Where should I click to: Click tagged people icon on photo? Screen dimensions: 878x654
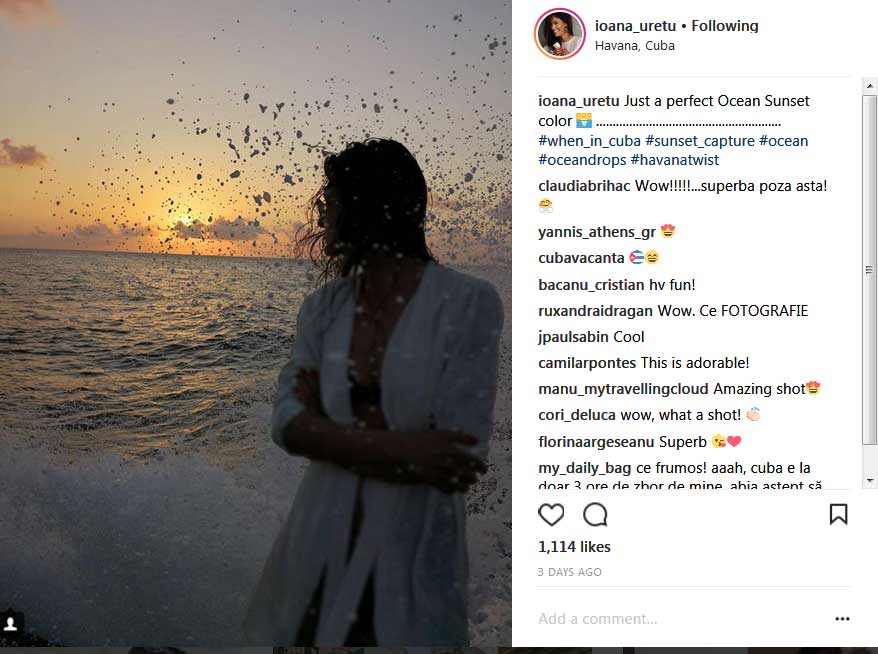(x=11, y=623)
